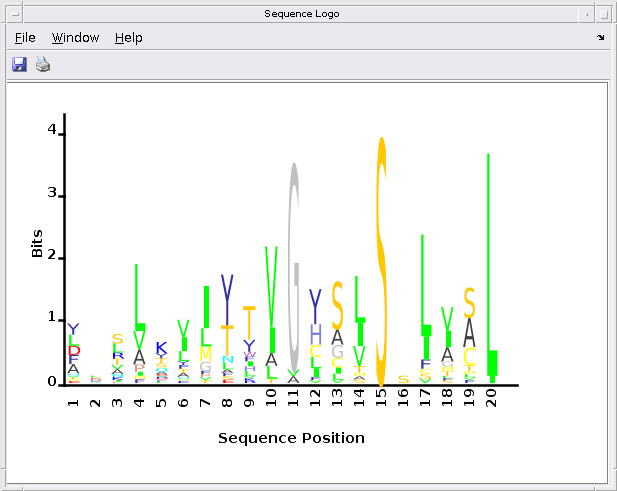Image resolution: width=617 pixels, height=491 pixels.
Task: Click the y-axis tick label '0'
Action: click(x=52, y=381)
